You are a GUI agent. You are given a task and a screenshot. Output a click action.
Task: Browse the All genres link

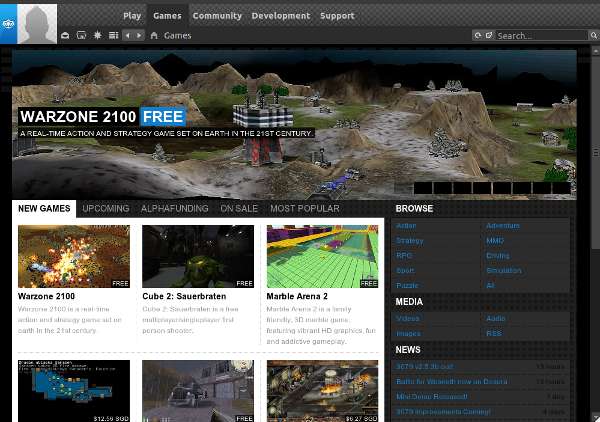point(490,285)
